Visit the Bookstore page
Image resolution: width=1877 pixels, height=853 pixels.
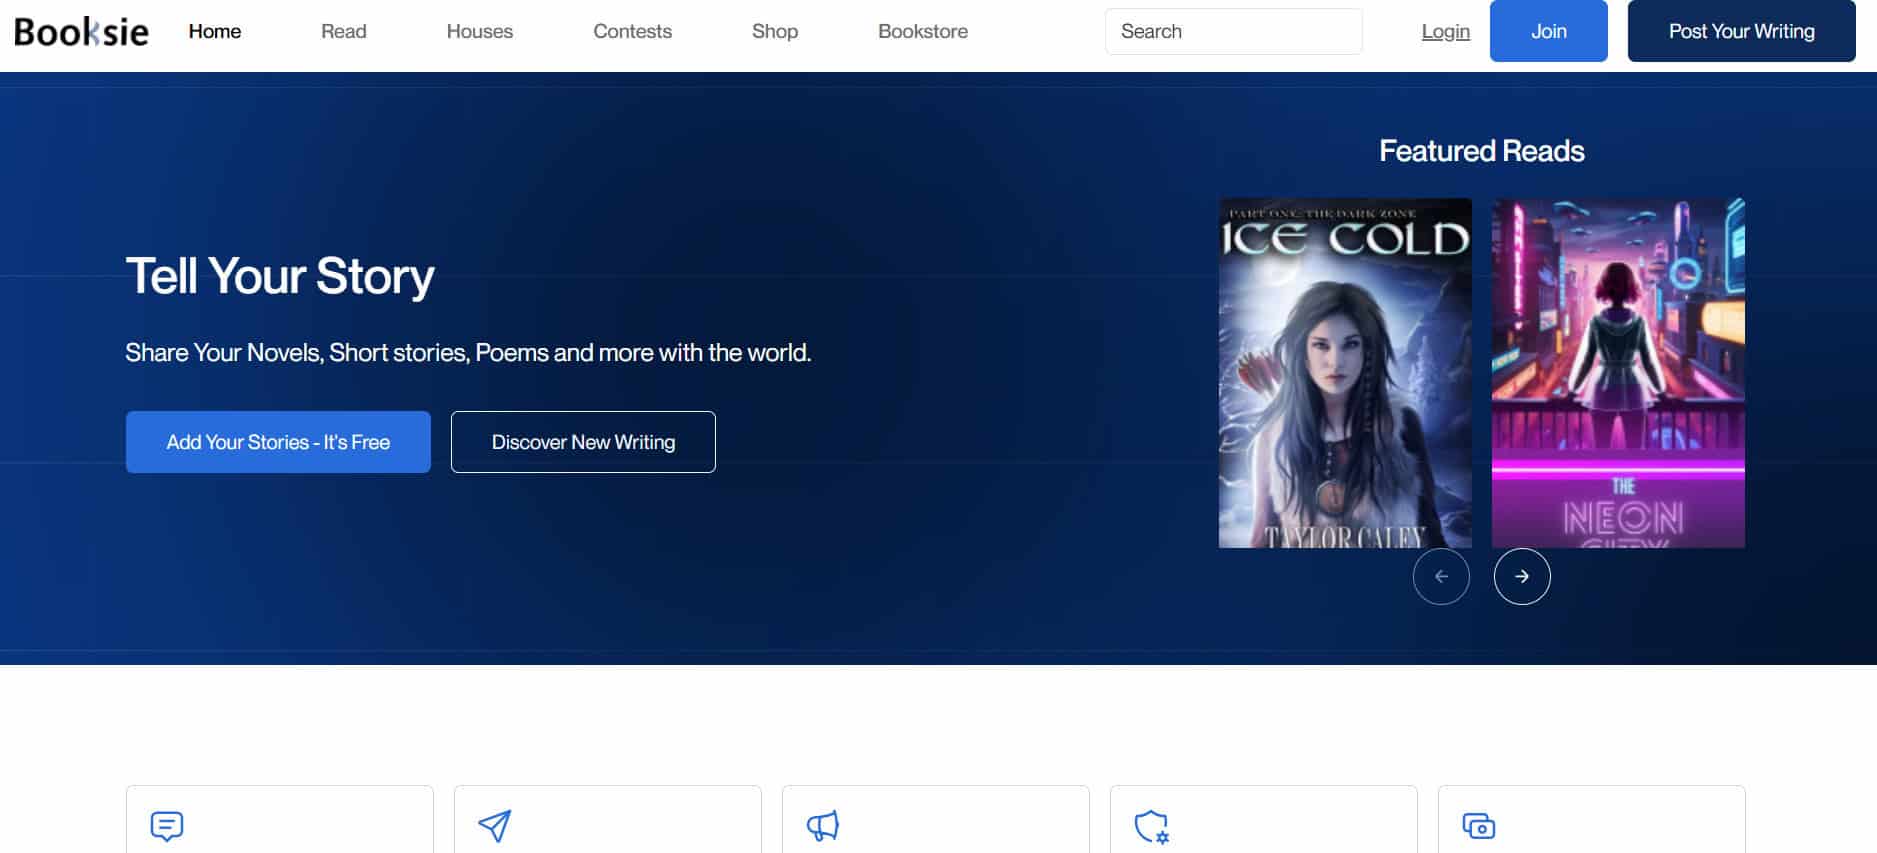coord(922,32)
